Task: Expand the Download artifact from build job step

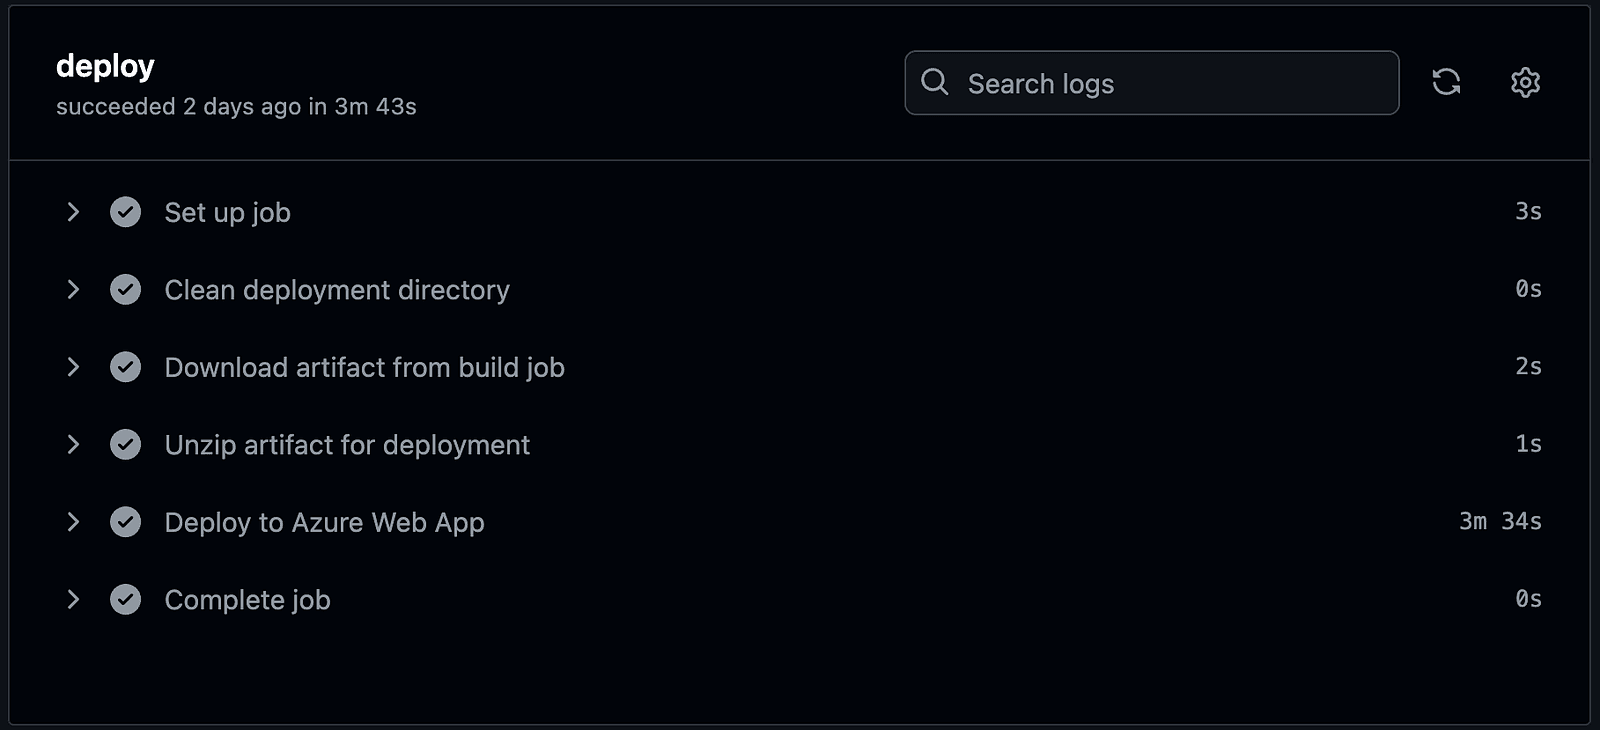Action: 73,367
